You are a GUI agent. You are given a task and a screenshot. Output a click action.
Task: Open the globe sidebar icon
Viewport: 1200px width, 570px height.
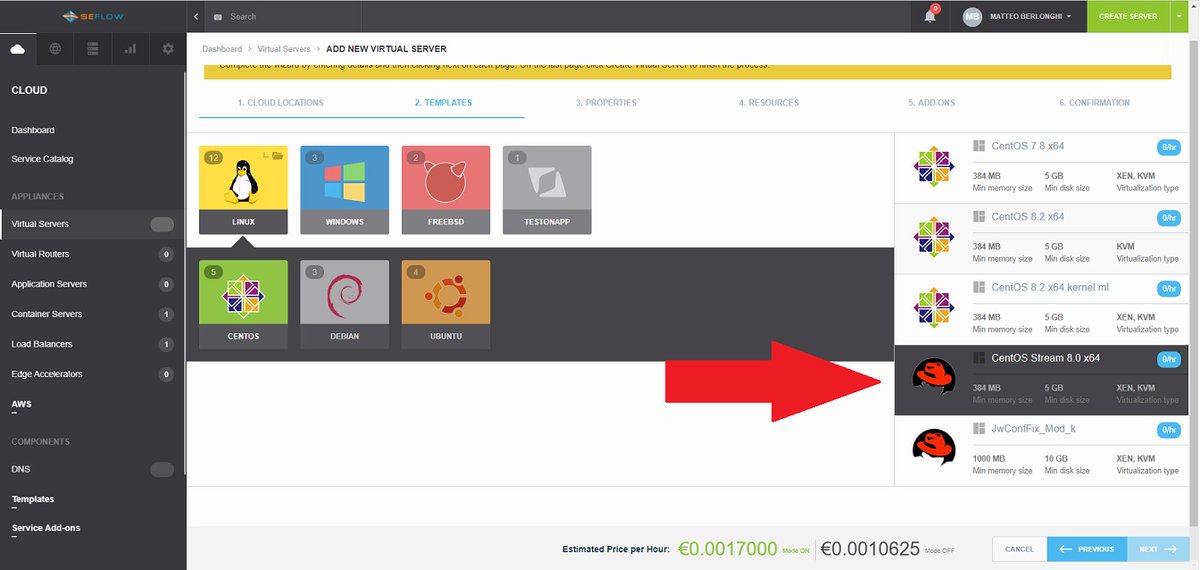tap(55, 48)
